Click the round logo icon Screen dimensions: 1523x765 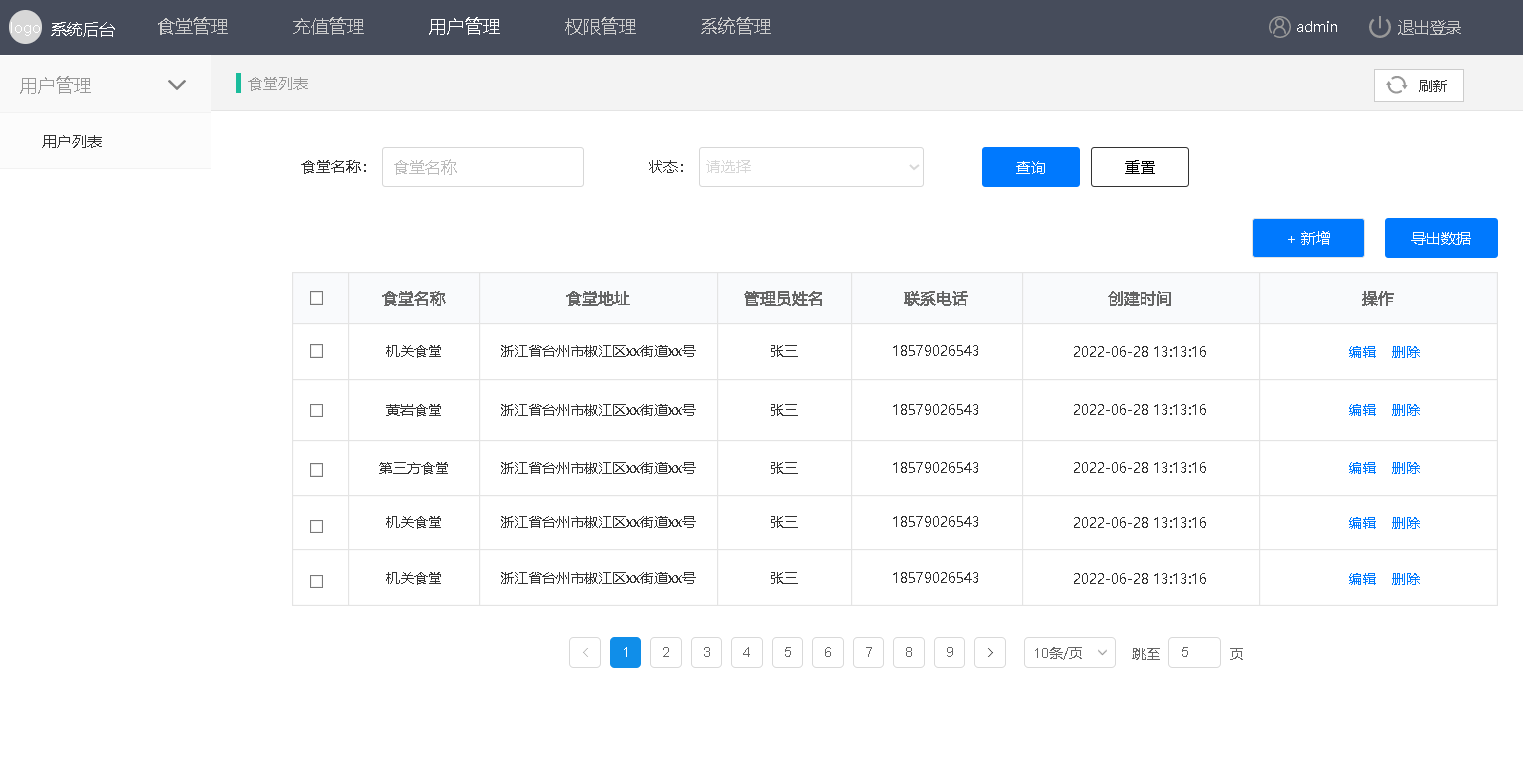[25, 28]
